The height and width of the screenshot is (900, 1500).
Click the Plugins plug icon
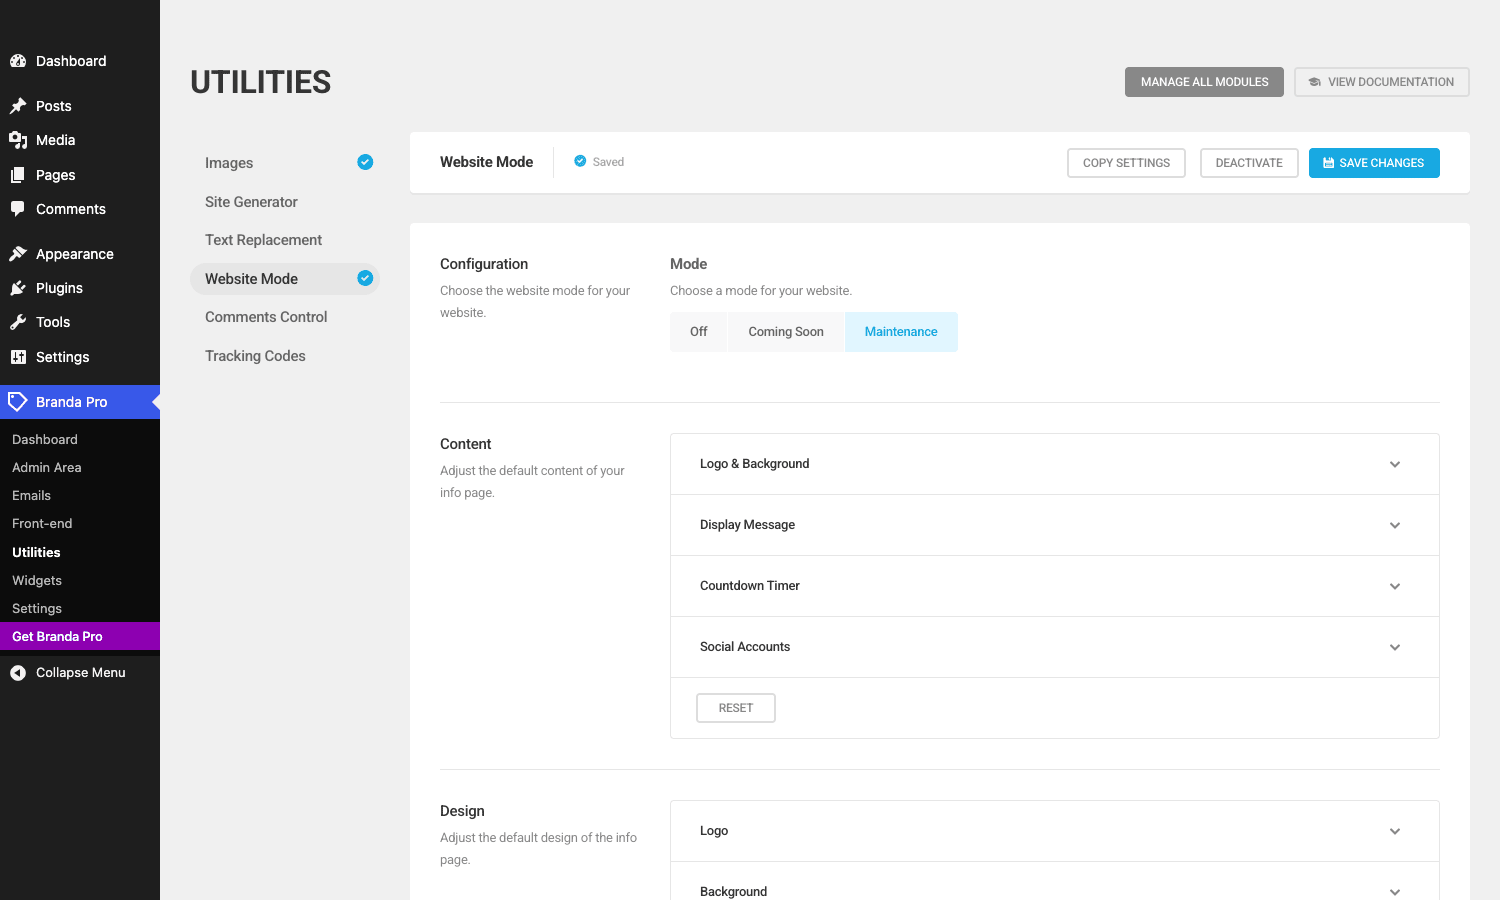coord(18,288)
